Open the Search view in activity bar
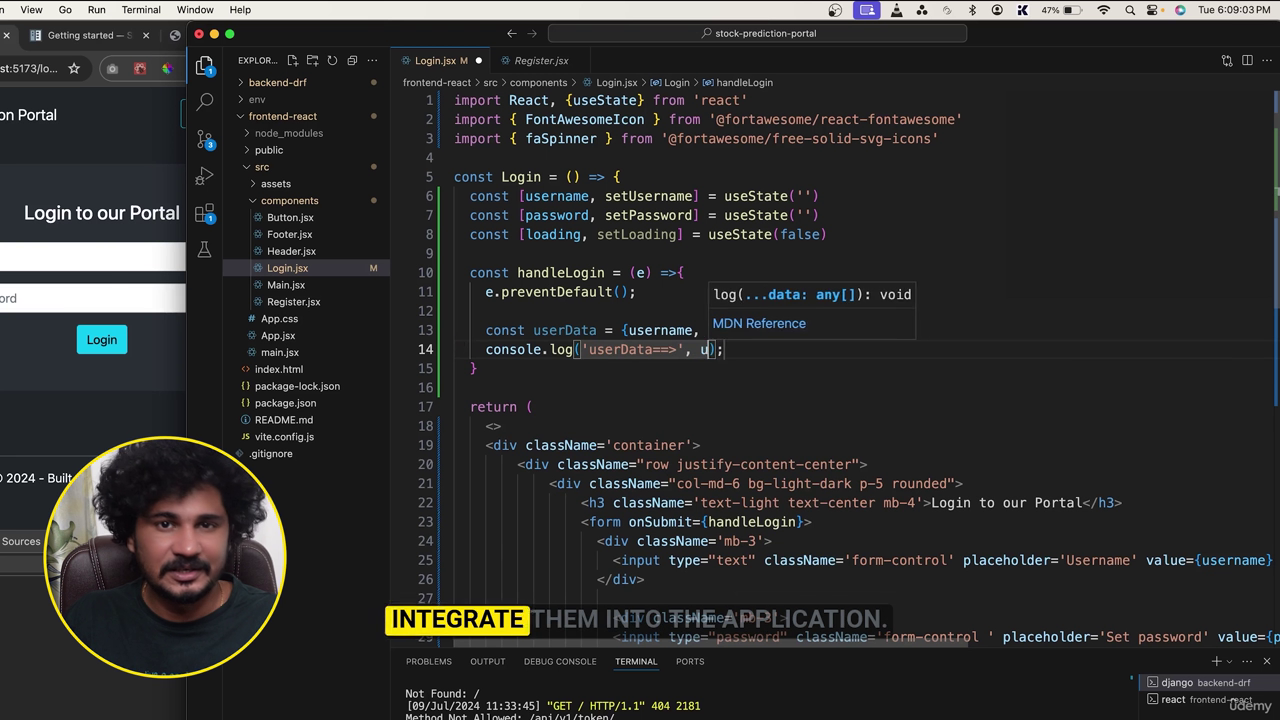This screenshot has width=1280, height=720. (205, 102)
